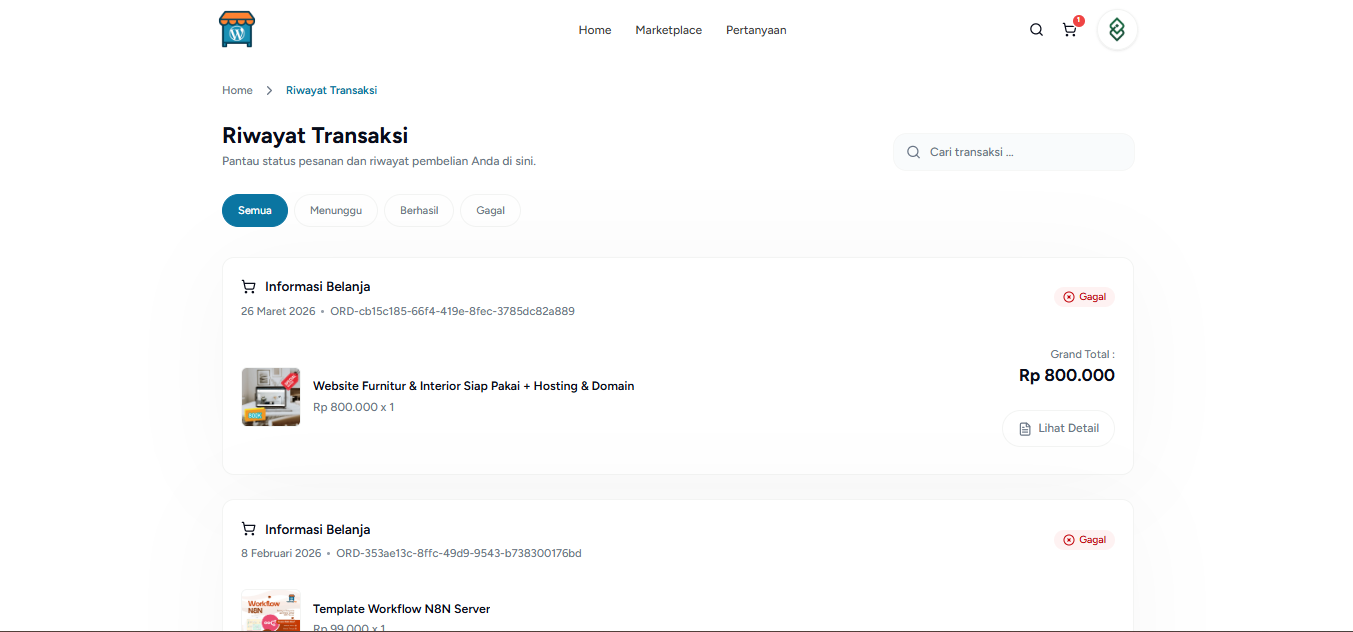Click the Gagal status badge on first order
This screenshot has height=632, width=1353.
click(x=1084, y=297)
